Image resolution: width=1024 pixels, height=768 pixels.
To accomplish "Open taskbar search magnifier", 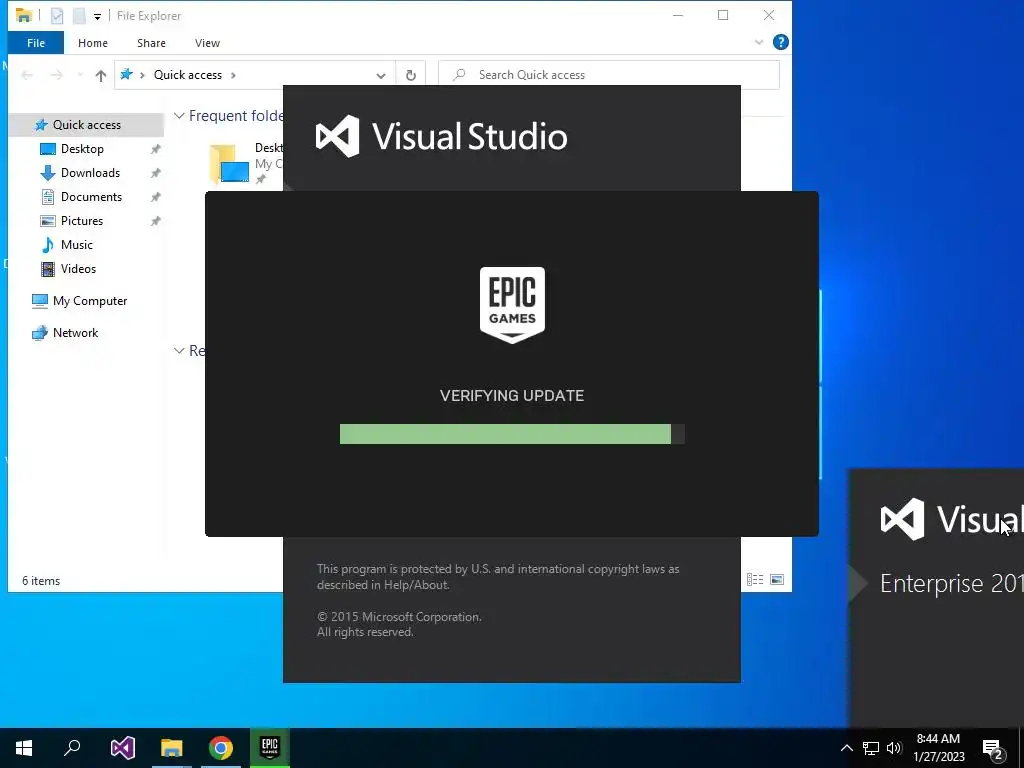I will tap(72, 747).
